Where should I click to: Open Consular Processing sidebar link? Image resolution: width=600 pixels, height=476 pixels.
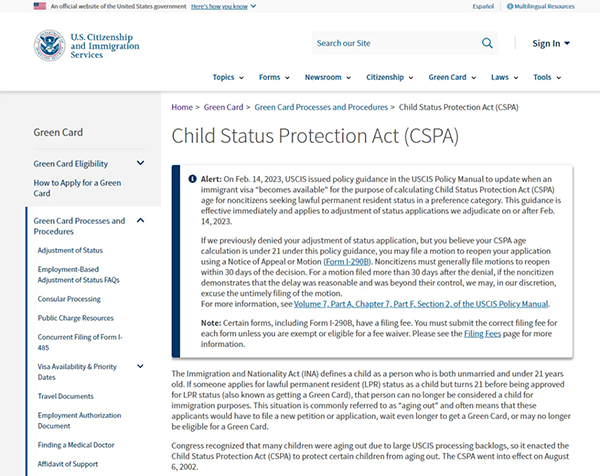tap(69, 299)
